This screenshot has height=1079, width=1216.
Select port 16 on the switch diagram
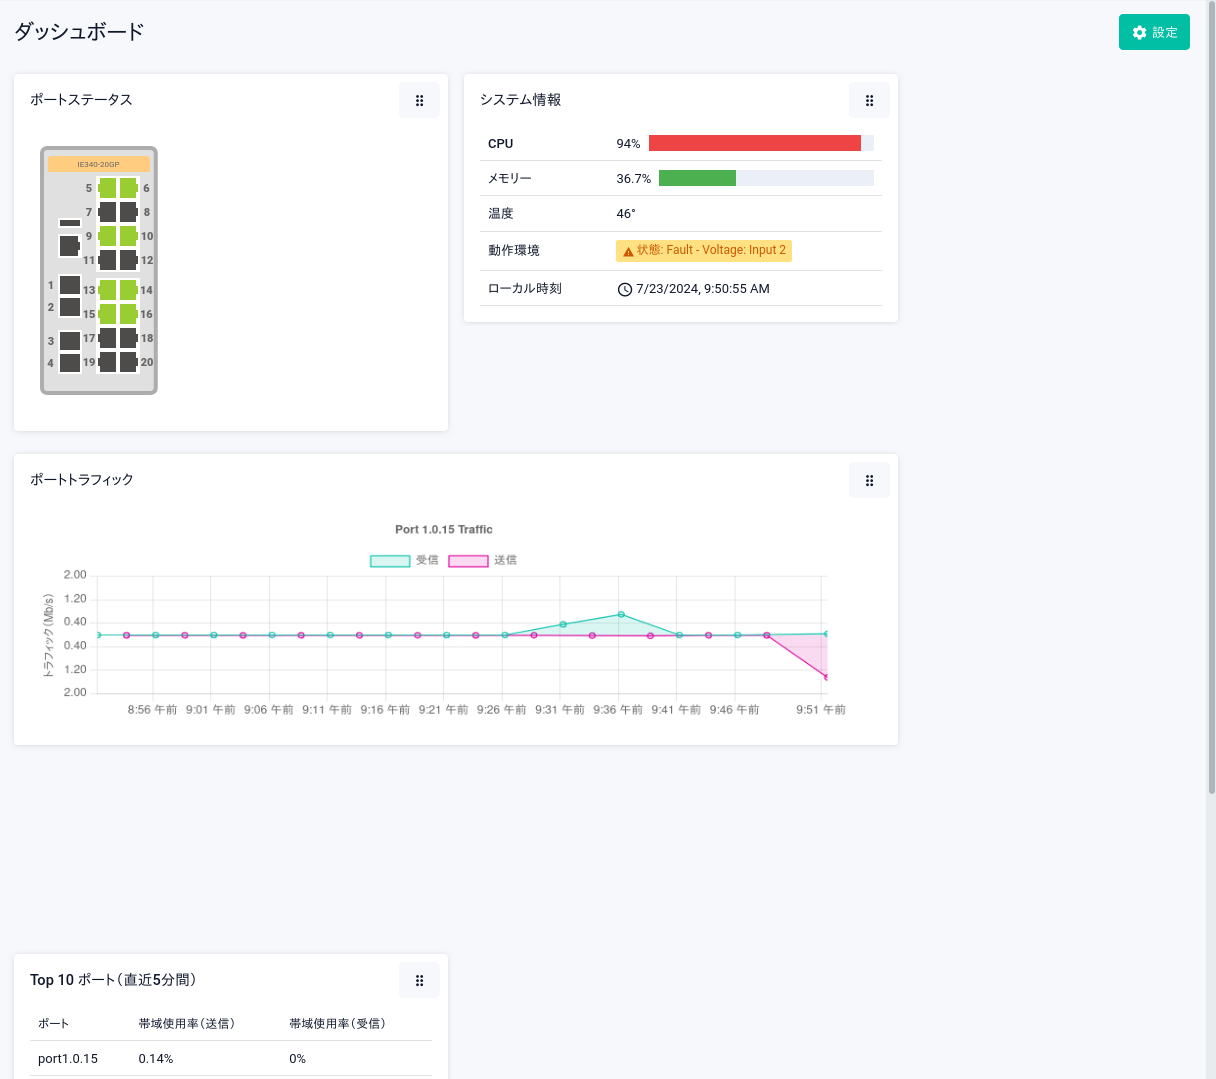tap(128, 314)
